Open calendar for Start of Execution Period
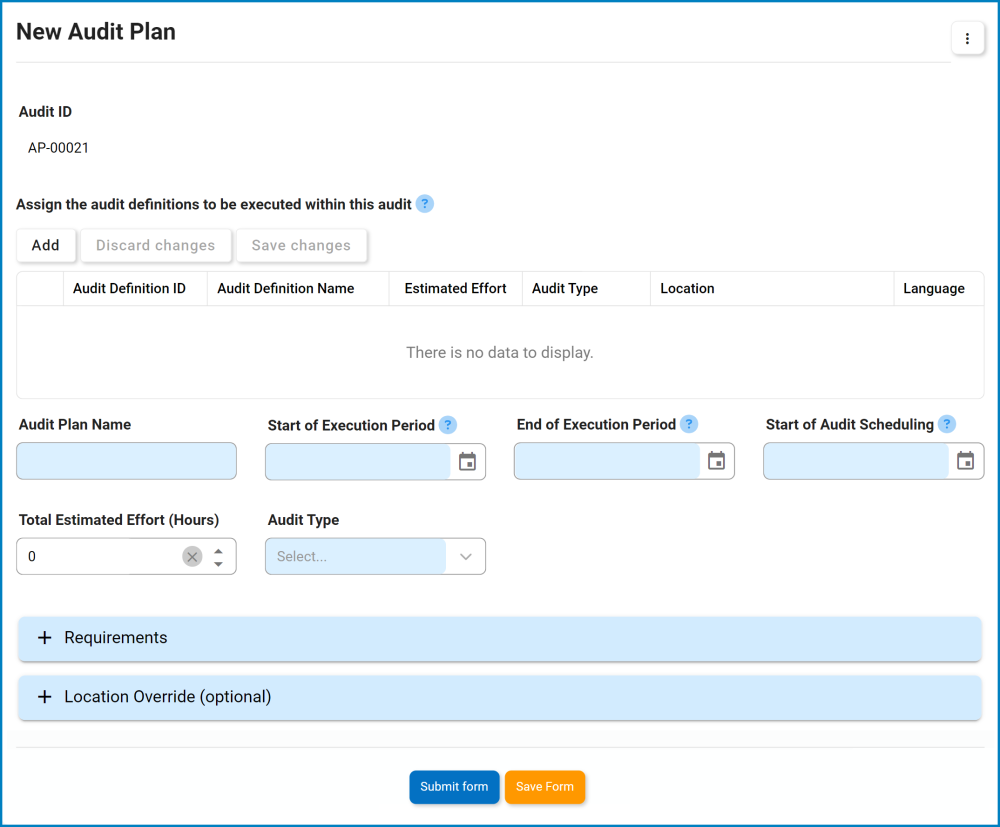The image size is (1000, 827). tap(467, 462)
